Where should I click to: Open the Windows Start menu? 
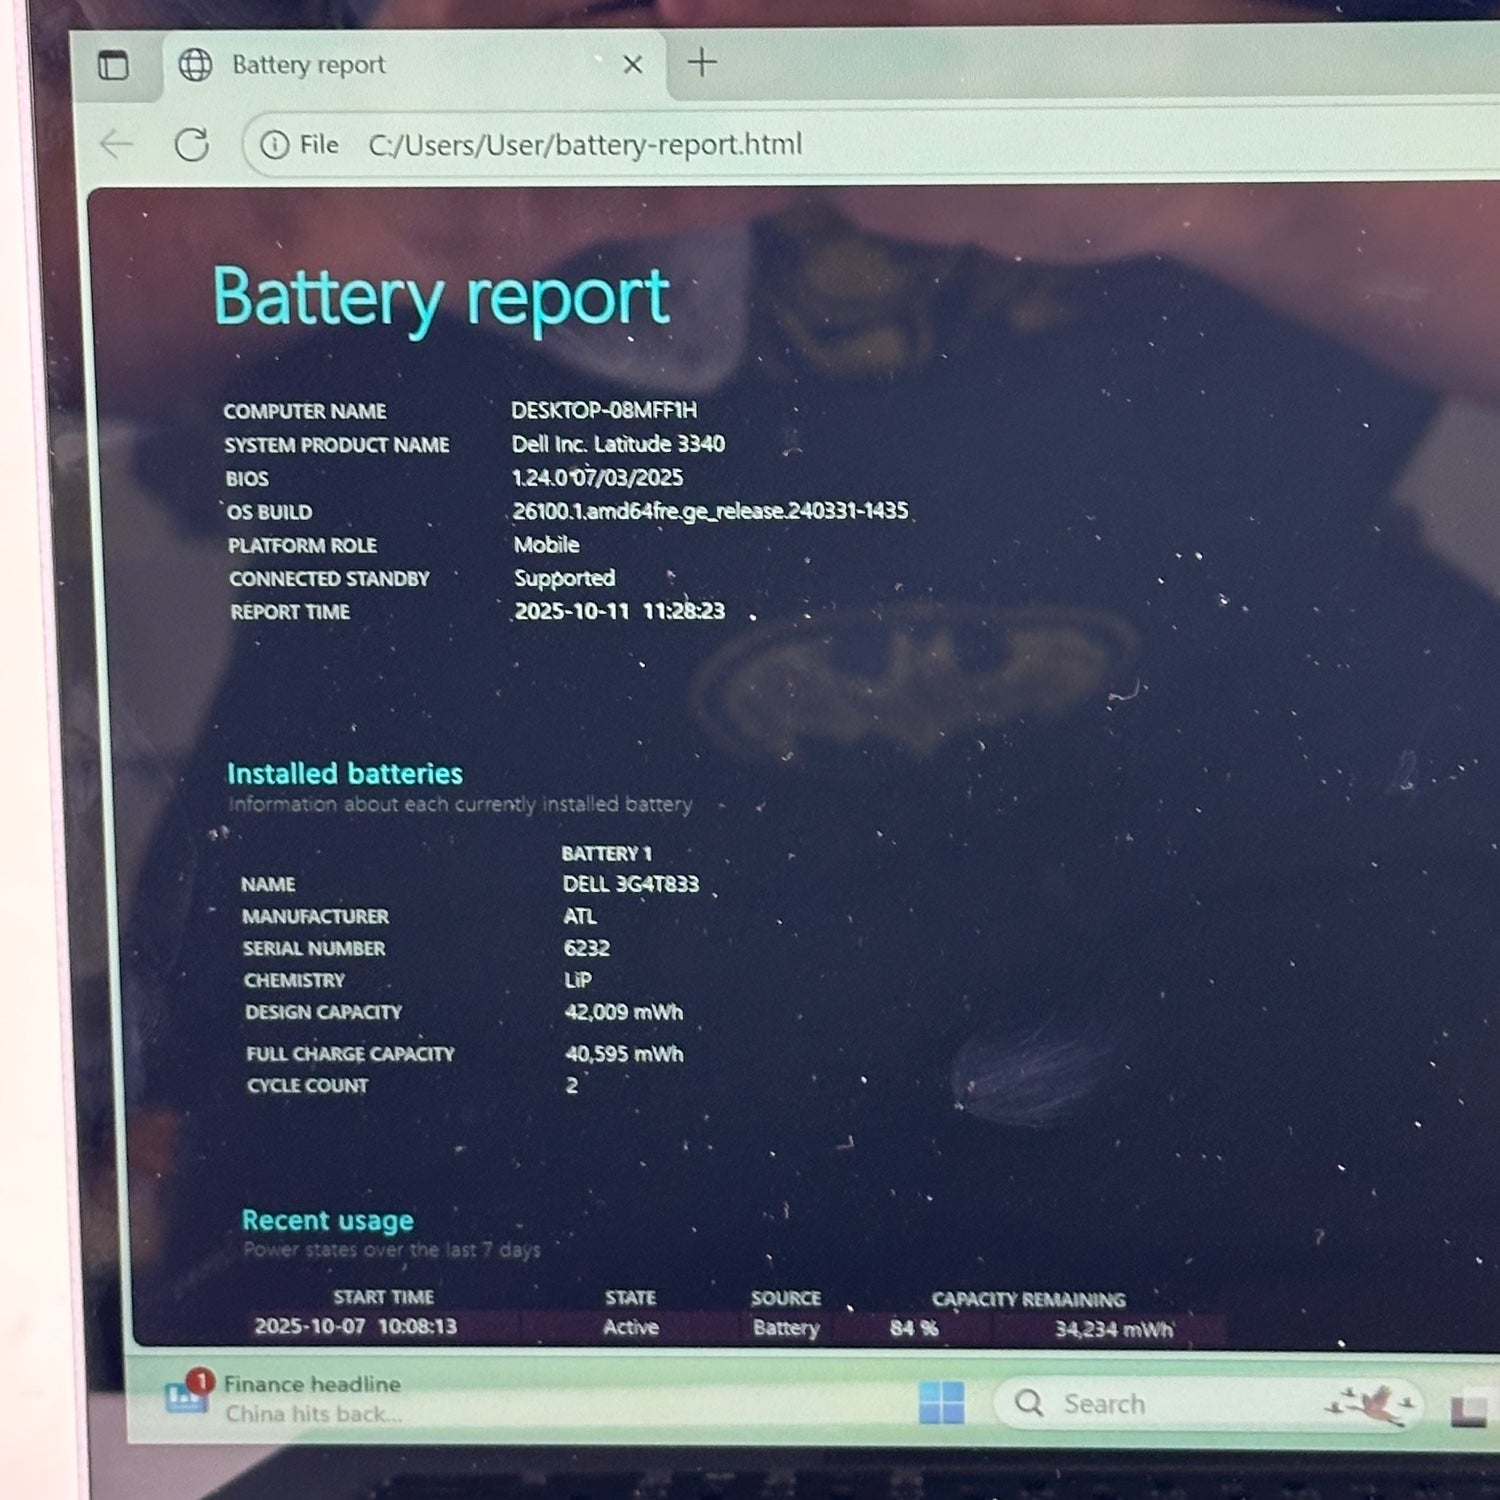click(941, 1403)
